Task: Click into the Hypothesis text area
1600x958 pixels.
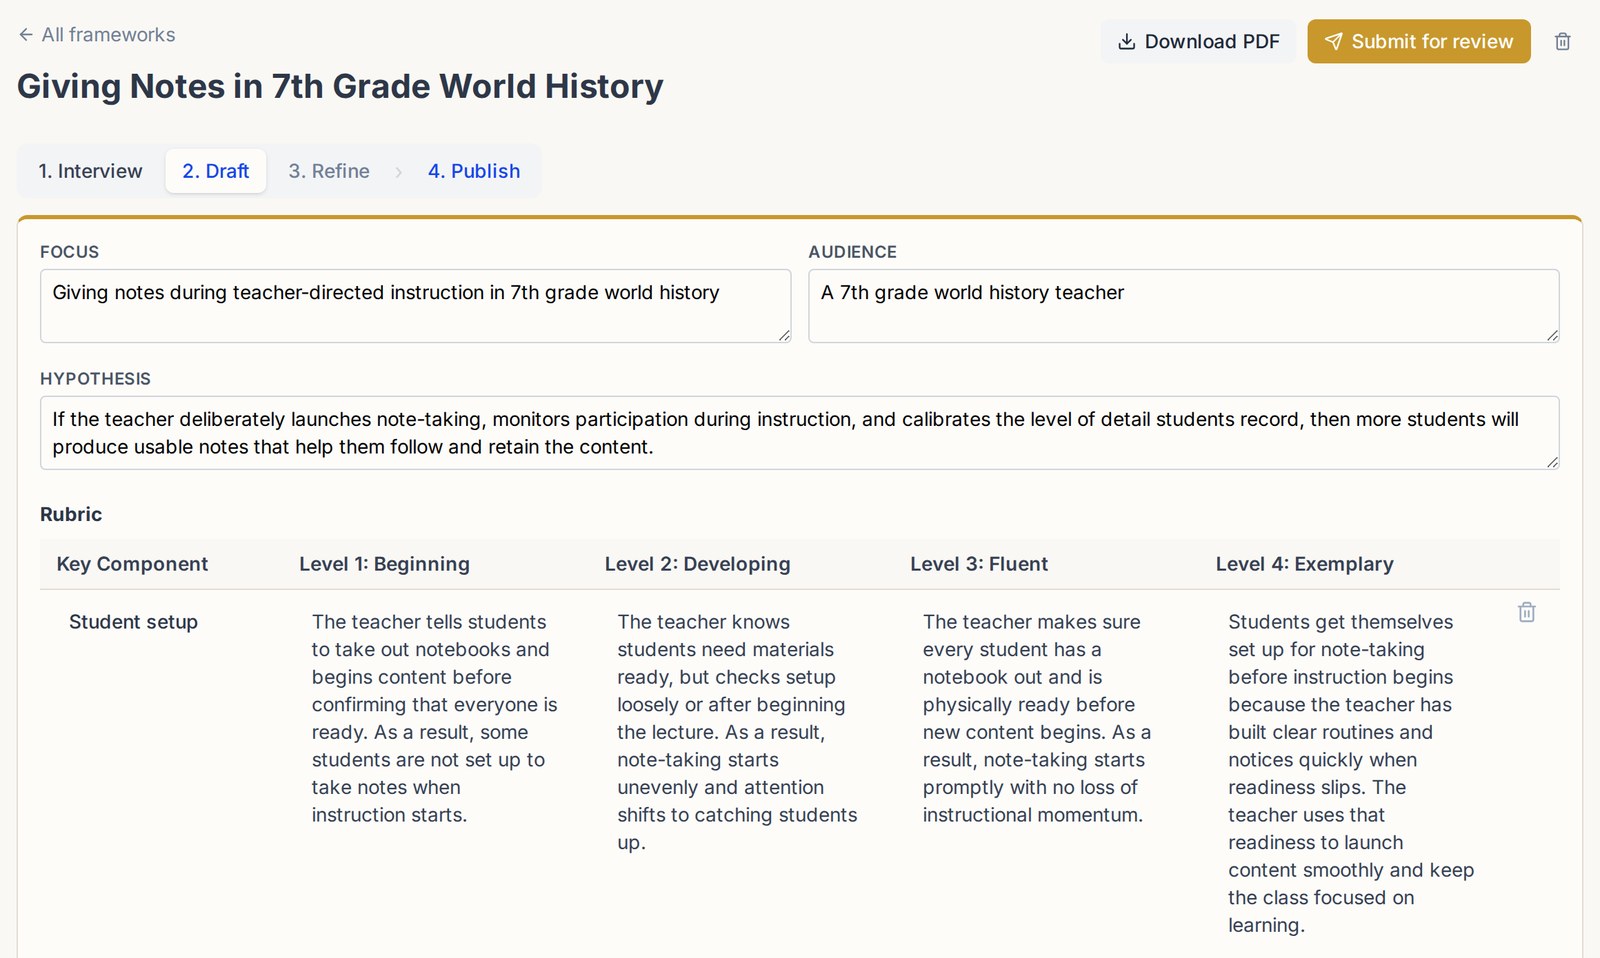Action: 799,433
